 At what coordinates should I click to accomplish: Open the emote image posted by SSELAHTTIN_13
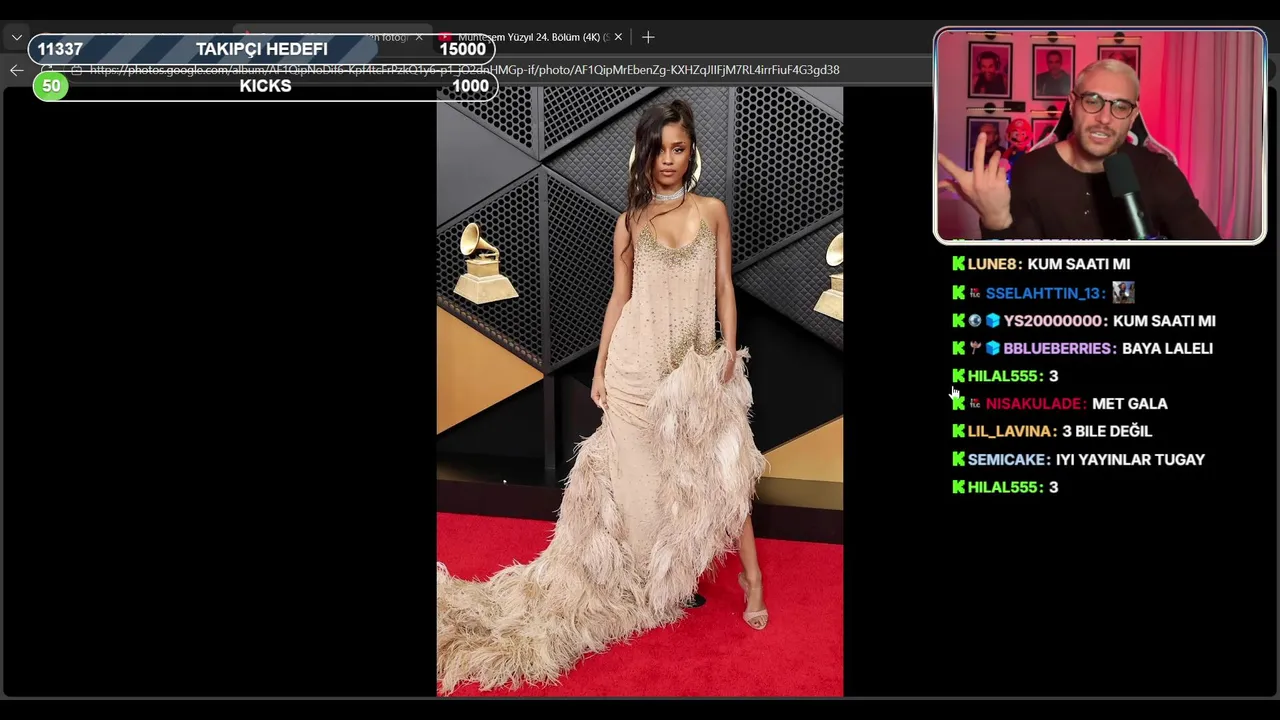click(1123, 292)
